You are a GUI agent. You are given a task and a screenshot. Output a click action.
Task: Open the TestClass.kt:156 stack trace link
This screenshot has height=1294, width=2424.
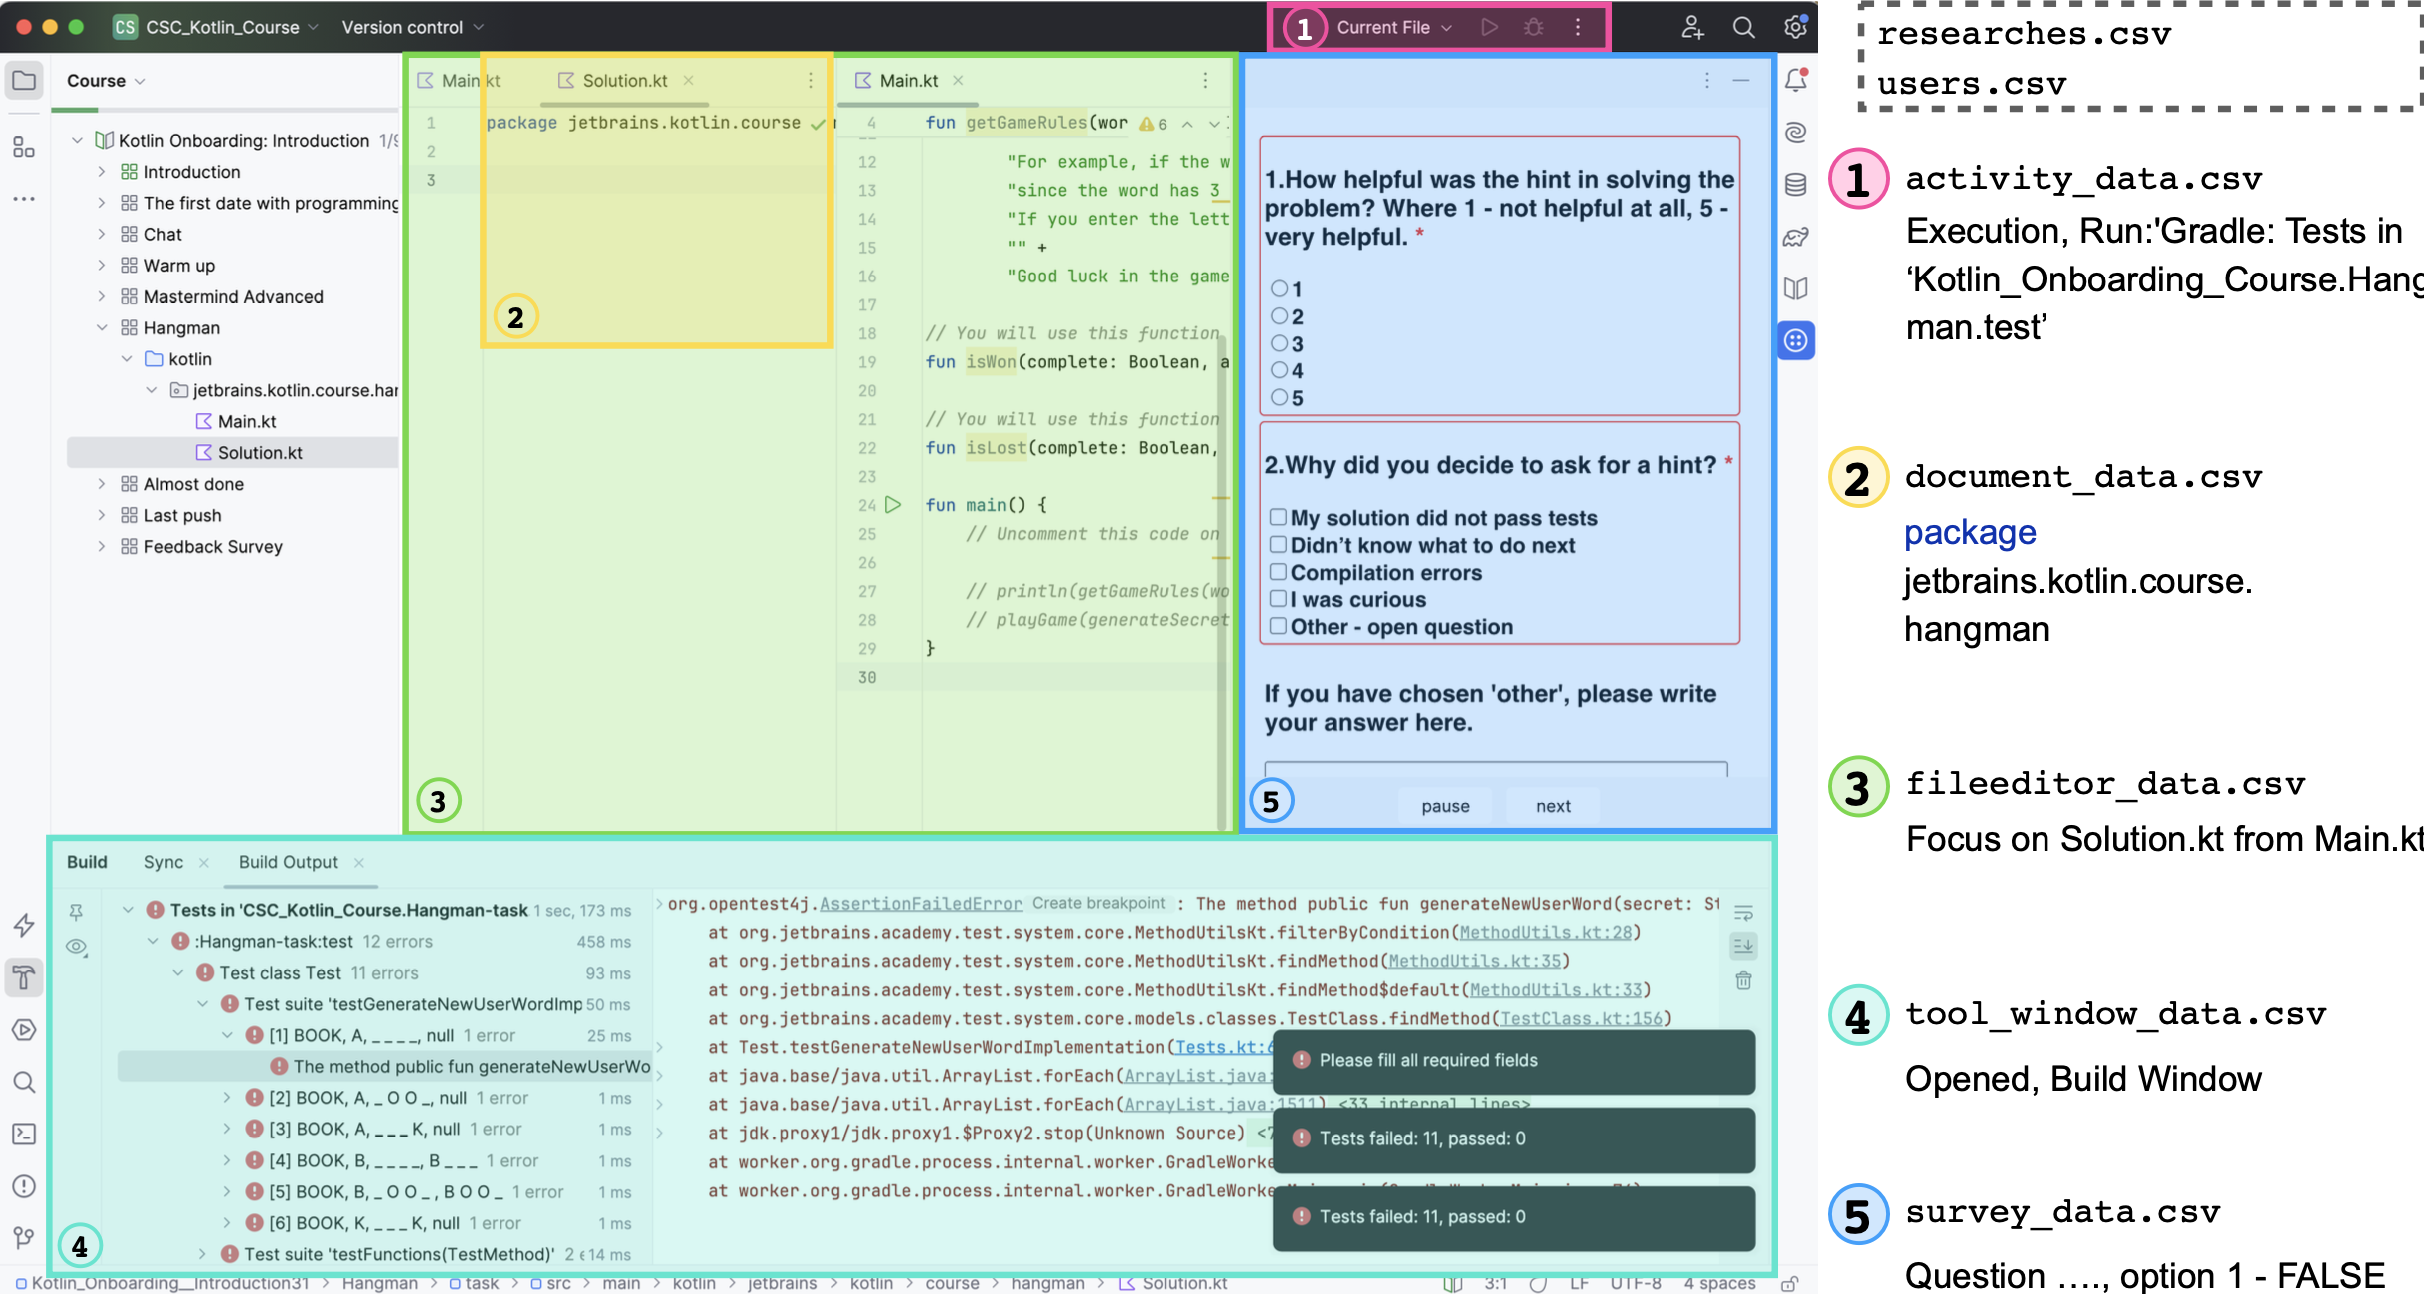click(1581, 1019)
